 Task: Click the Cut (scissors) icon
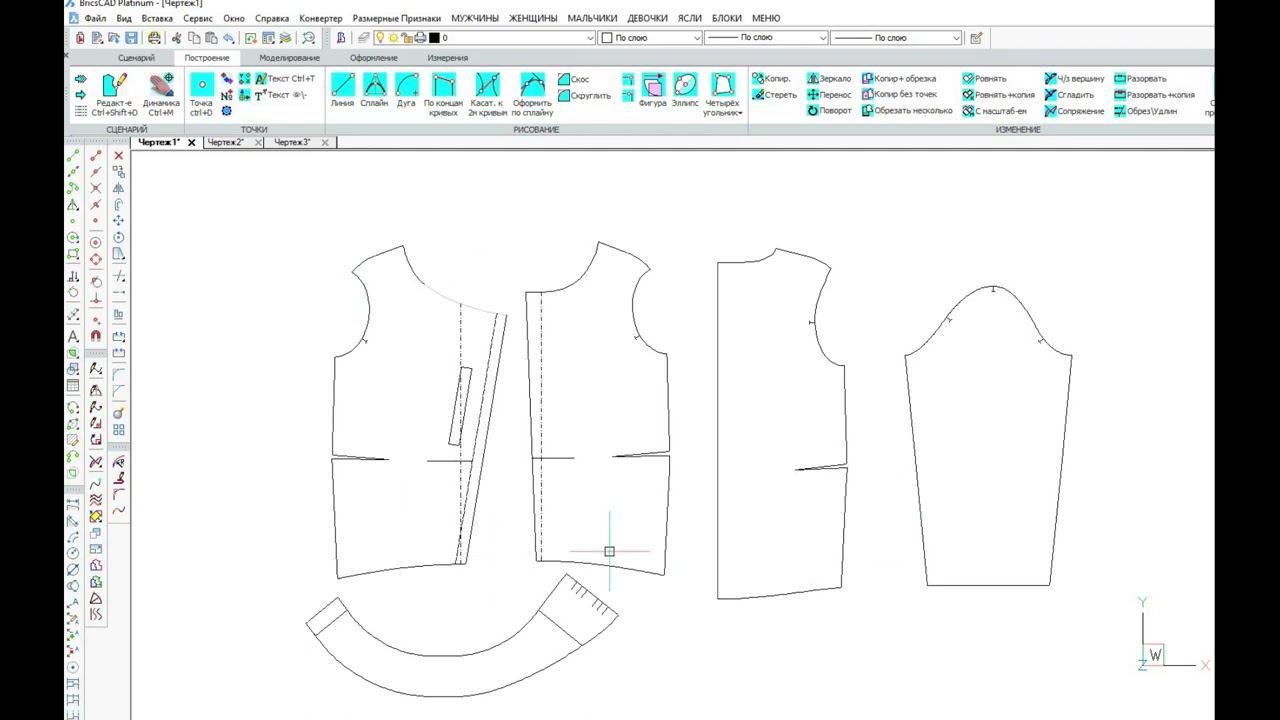177,38
